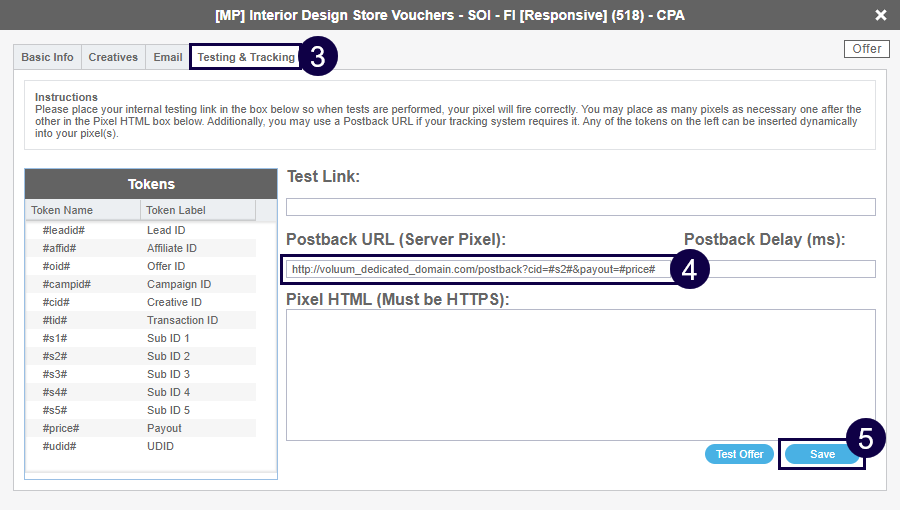Choose the #cid# Creative ID token
The image size is (900, 510).
[x=140, y=302]
